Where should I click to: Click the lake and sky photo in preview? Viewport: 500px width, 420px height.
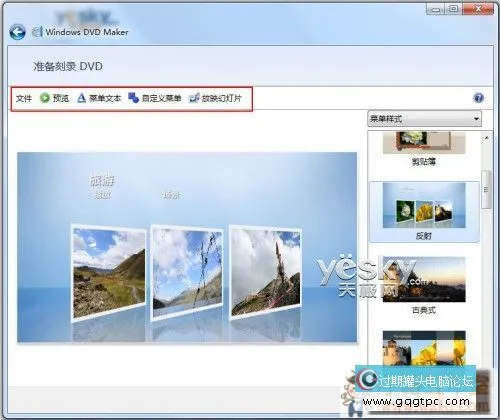[187, 272]
